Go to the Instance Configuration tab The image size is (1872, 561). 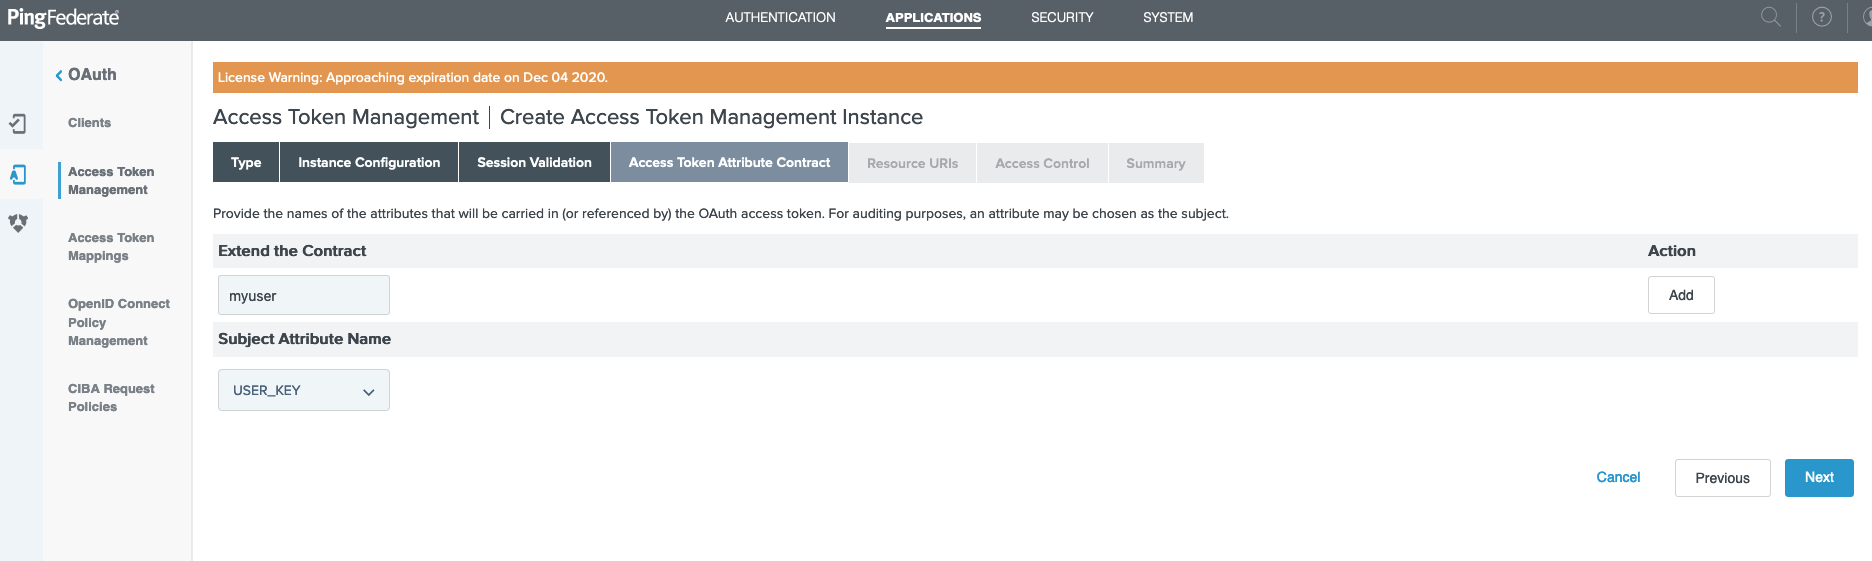click(368, 163)
